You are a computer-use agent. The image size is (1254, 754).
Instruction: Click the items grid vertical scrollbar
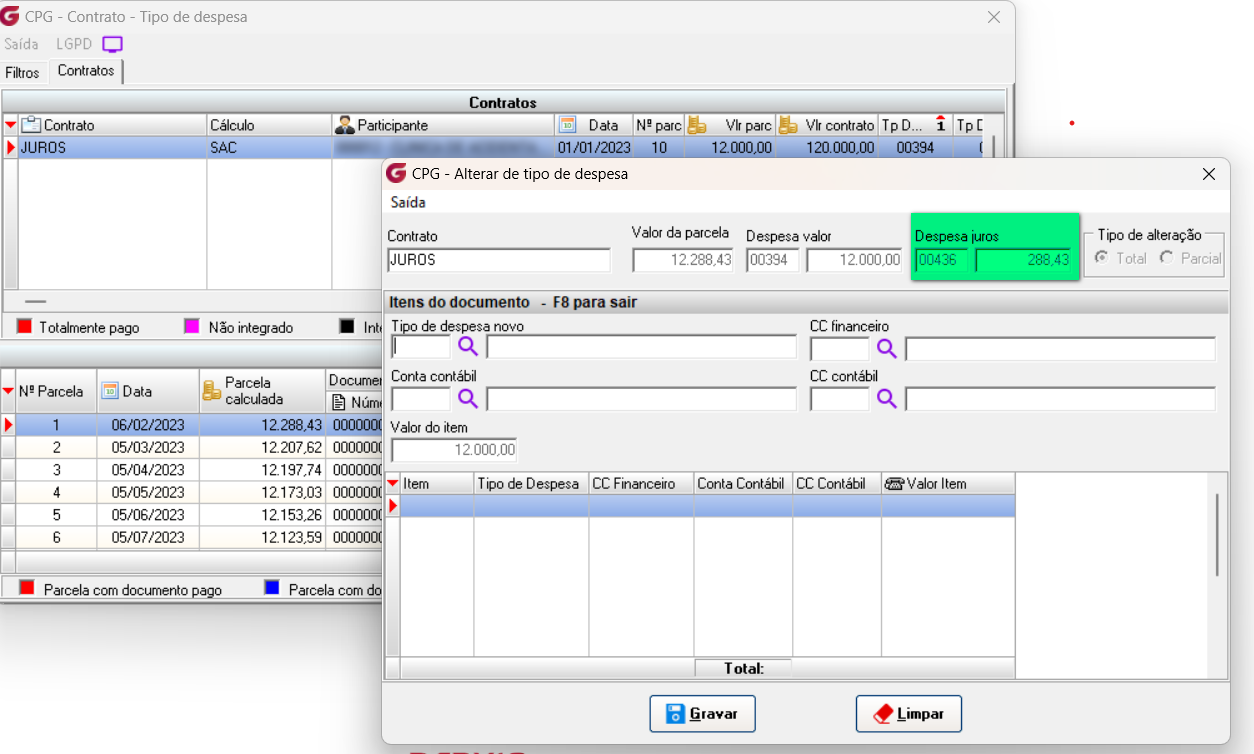tap(1217, 535)
